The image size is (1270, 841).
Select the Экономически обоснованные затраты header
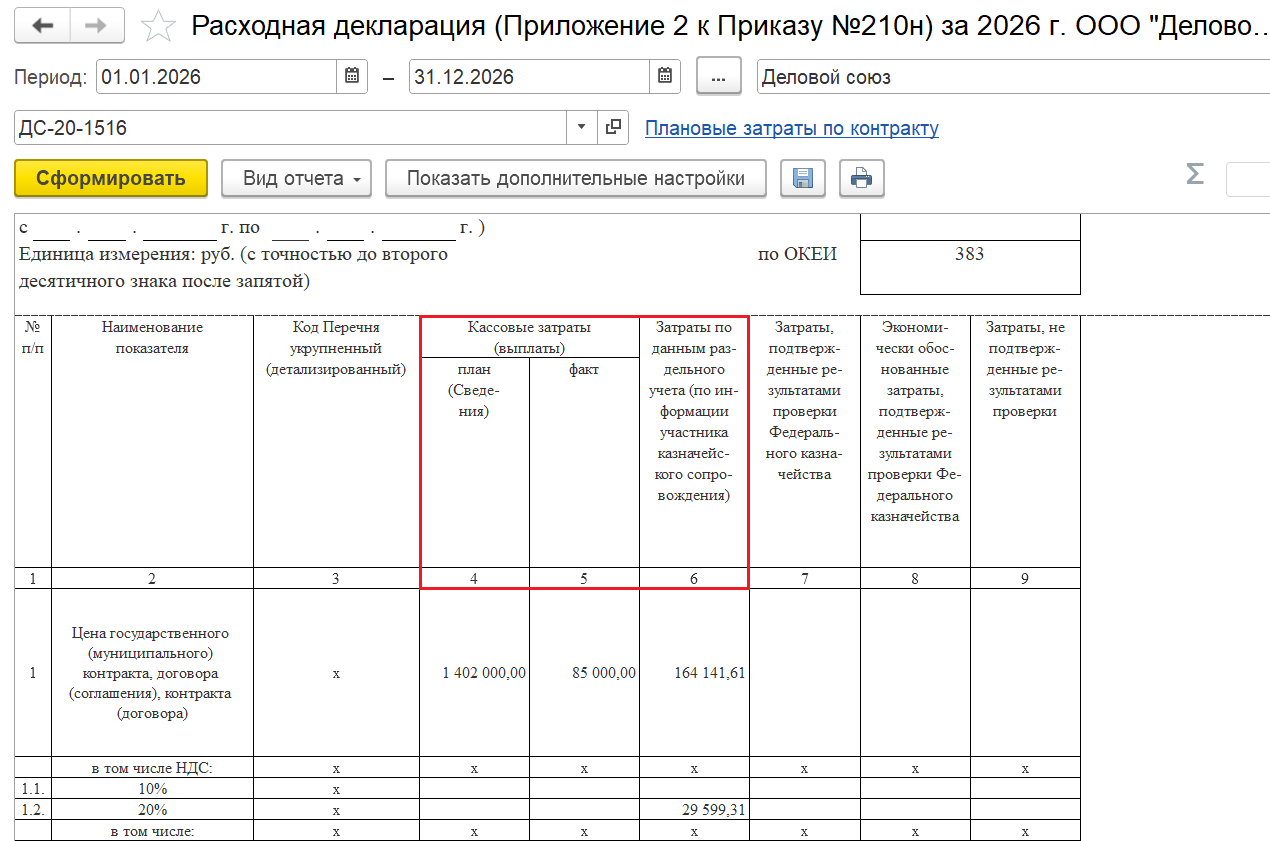[915, 442]
